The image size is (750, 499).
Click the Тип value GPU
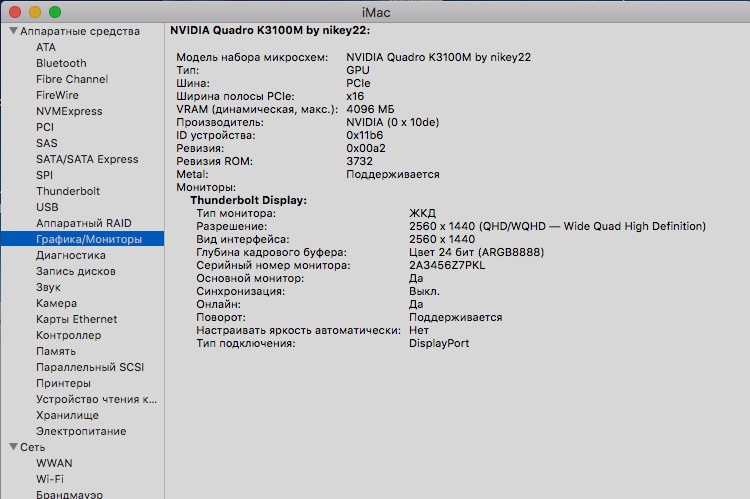tap(358, 70)
